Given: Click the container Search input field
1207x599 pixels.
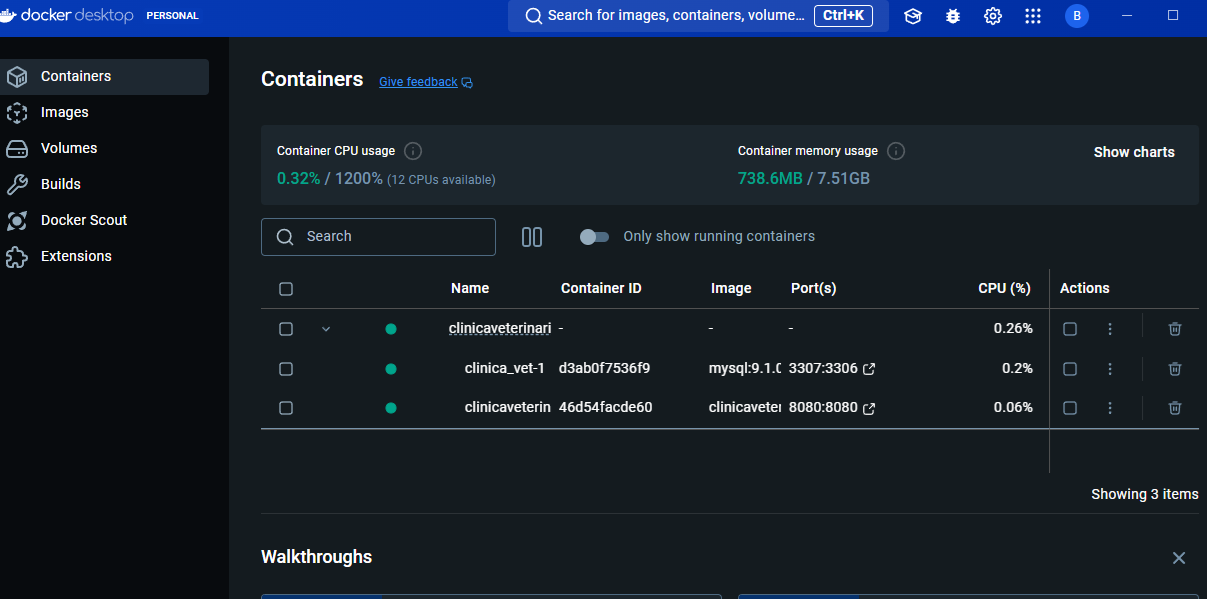Looking at the screenshot, I should coord(390,237).
